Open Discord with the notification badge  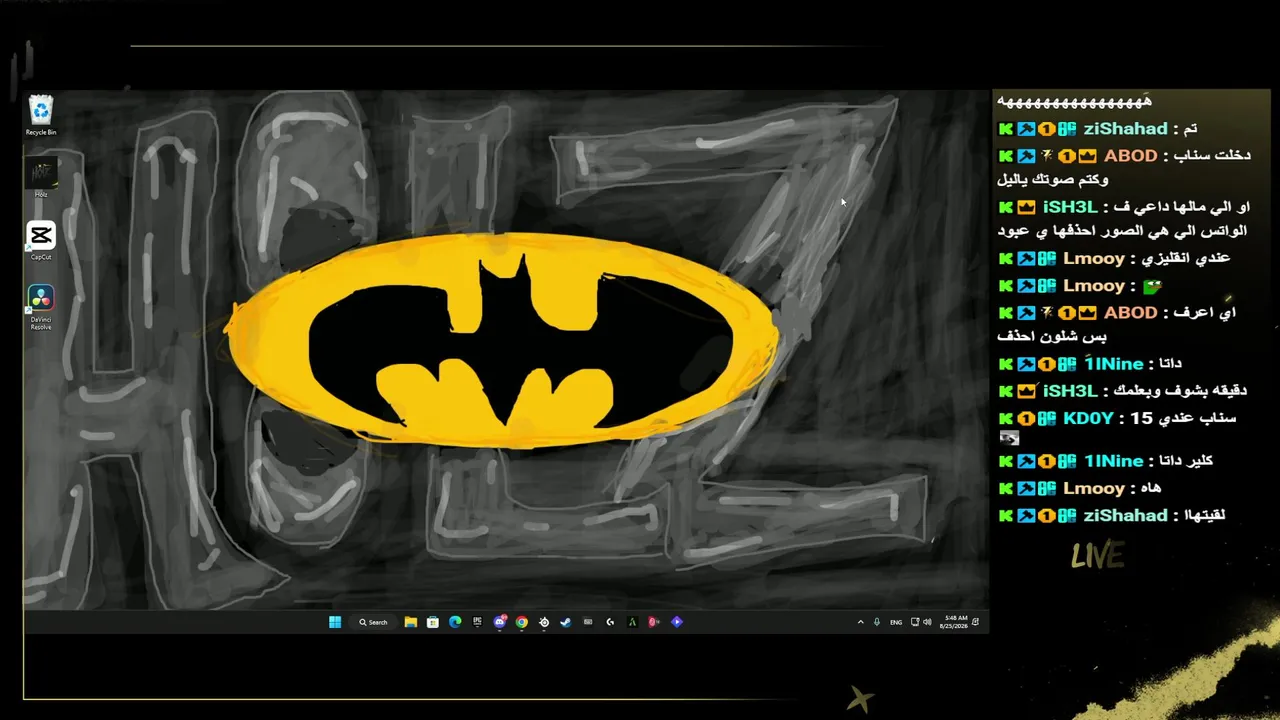click(500, 622)
